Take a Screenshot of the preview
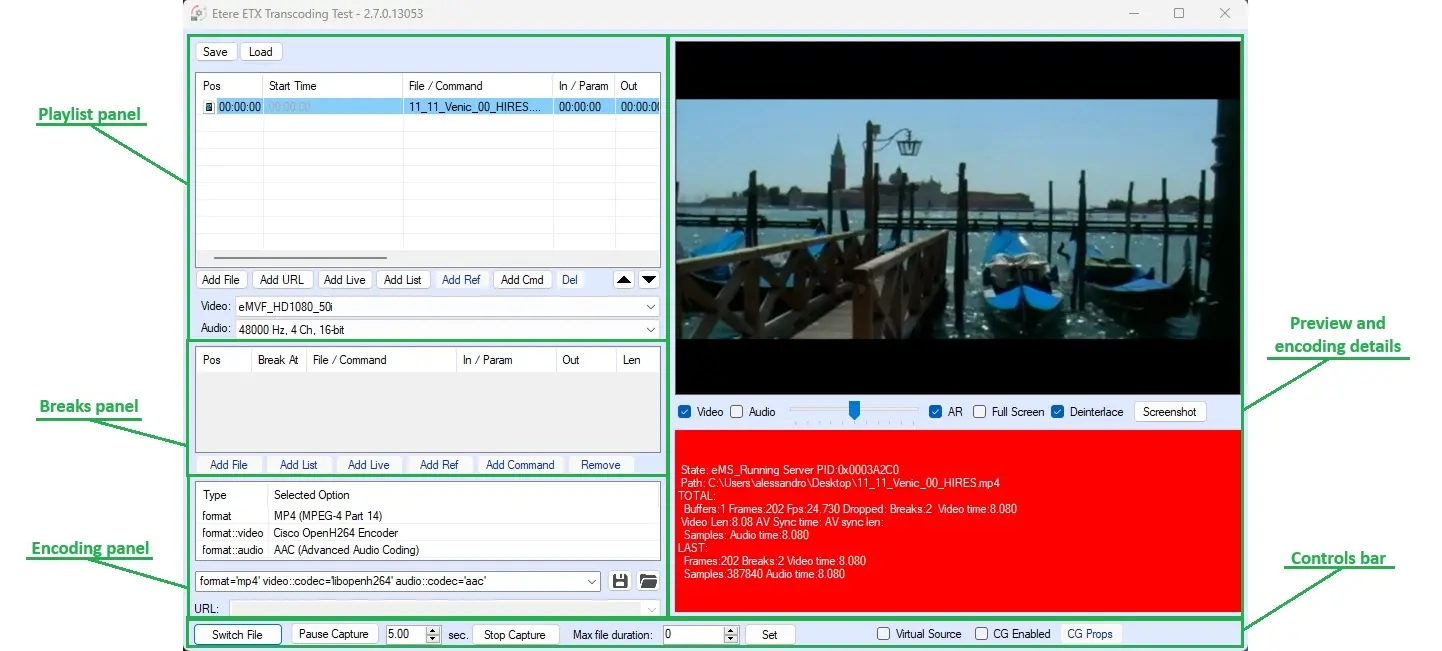Viewport: 1442px width, 651px height. [1169, 412]
